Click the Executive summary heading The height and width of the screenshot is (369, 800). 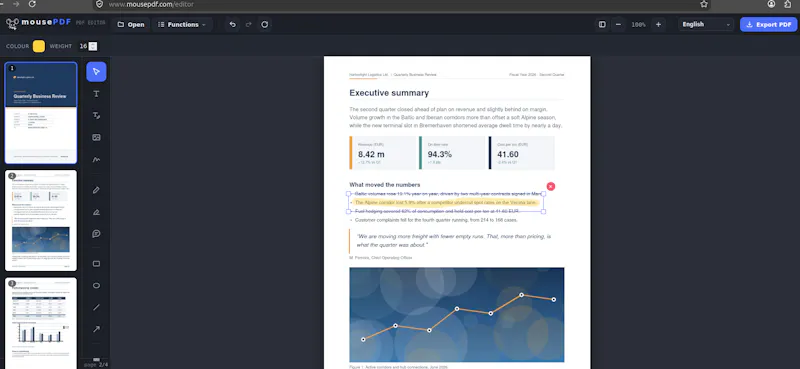click(x=389, y=93)
